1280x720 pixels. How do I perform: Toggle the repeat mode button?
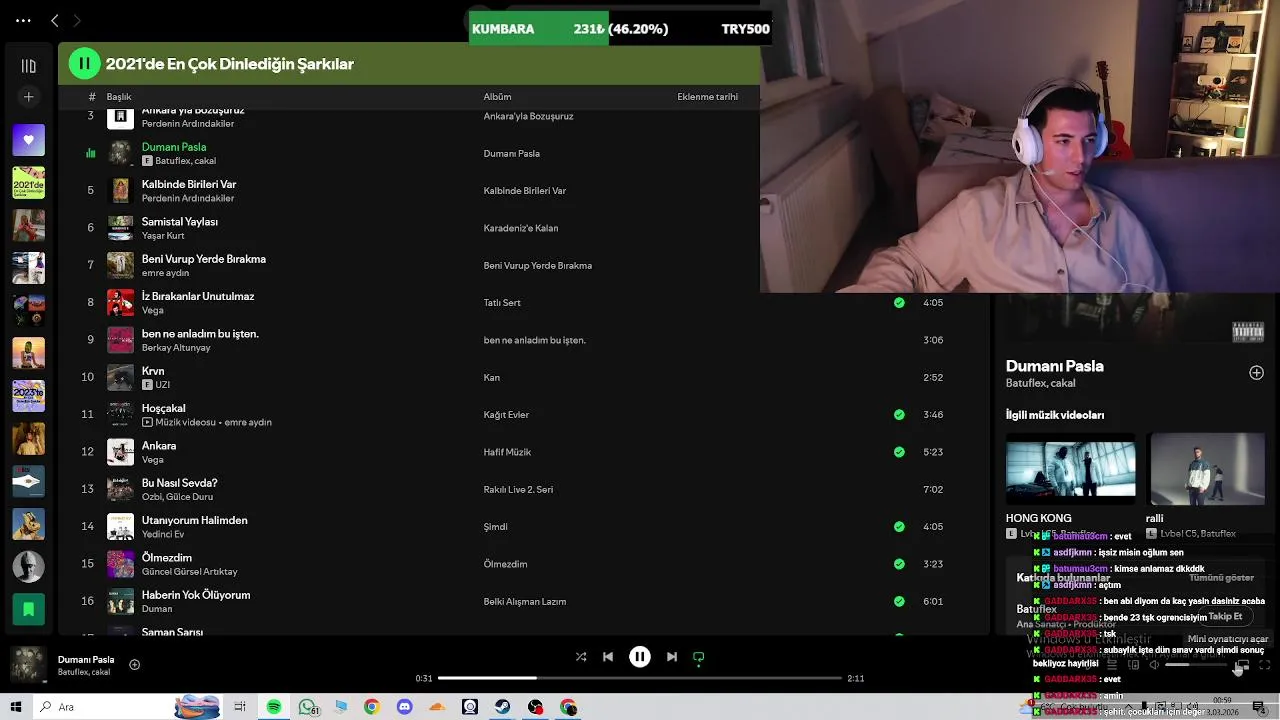699,657
